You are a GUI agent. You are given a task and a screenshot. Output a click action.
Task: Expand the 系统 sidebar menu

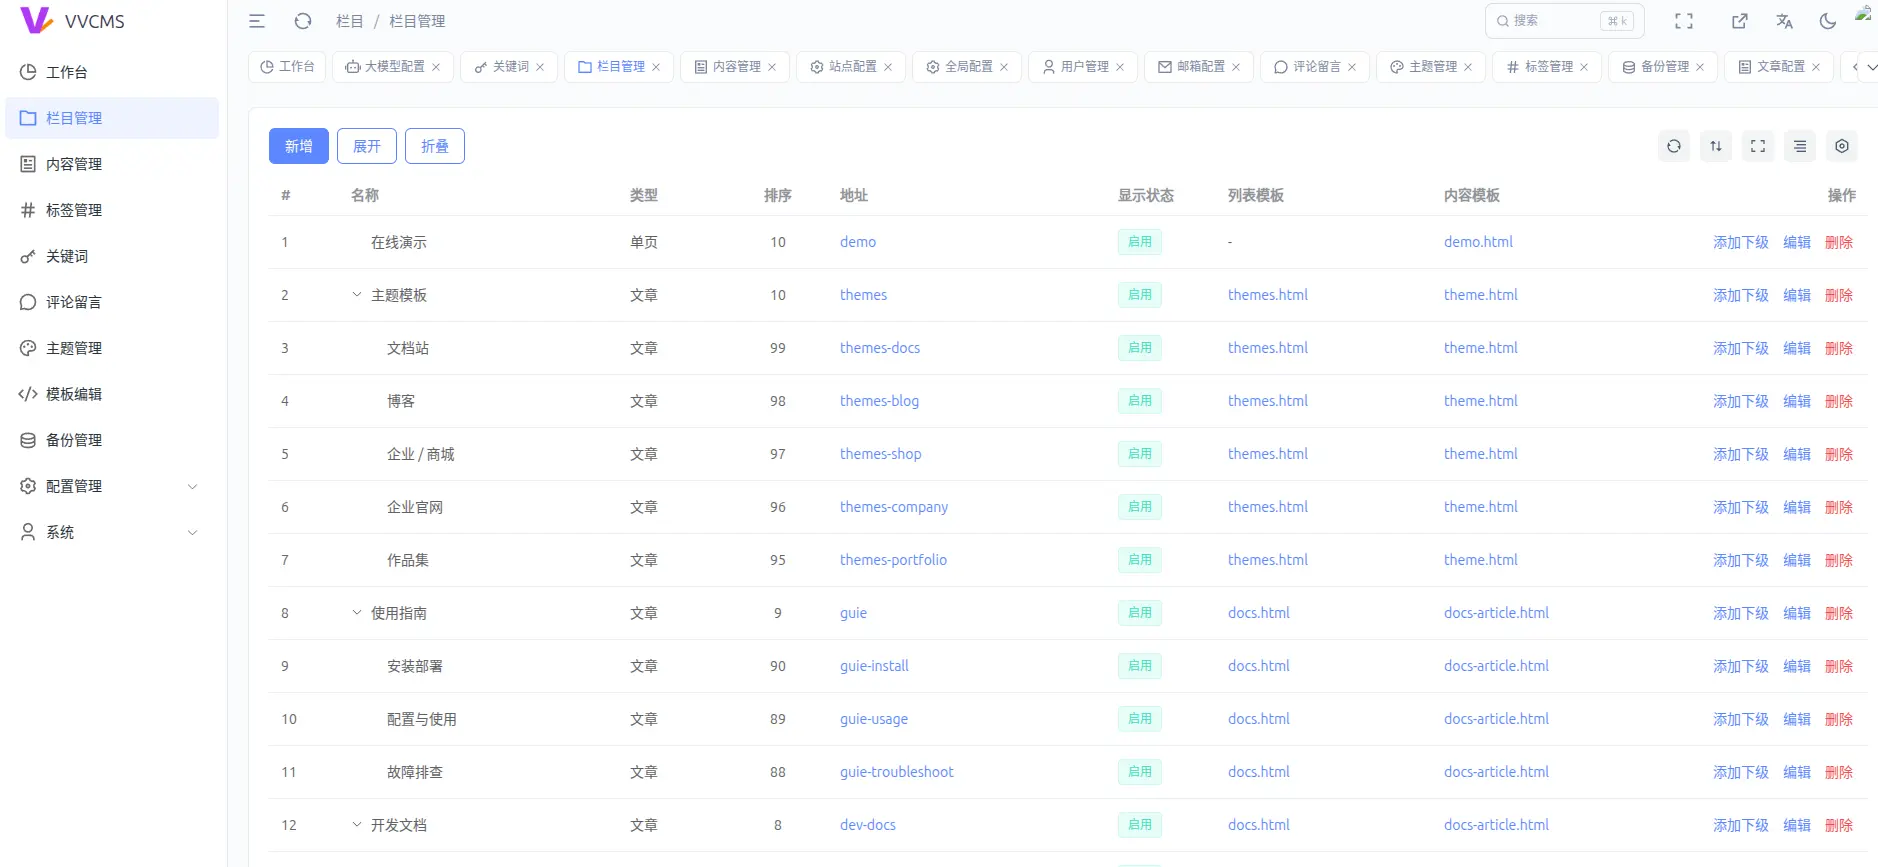(x=110, y=532)
